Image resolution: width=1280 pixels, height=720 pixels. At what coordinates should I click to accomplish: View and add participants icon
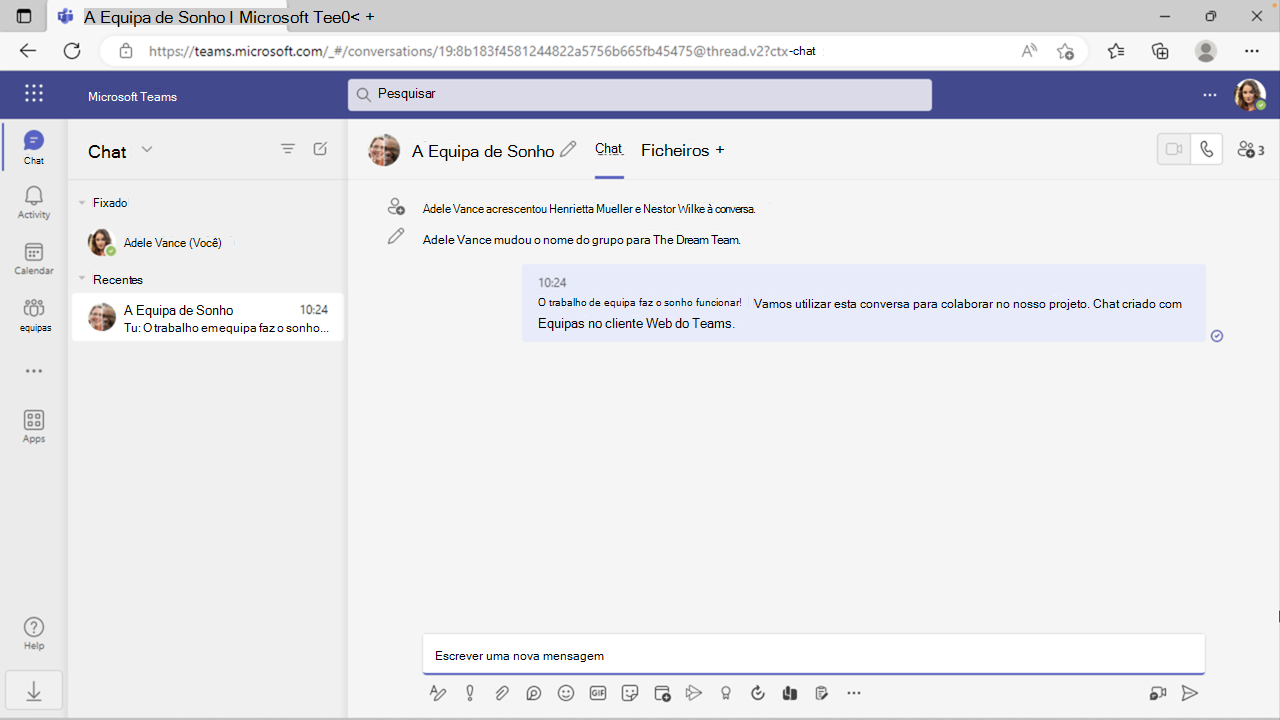click(1250, 149)
